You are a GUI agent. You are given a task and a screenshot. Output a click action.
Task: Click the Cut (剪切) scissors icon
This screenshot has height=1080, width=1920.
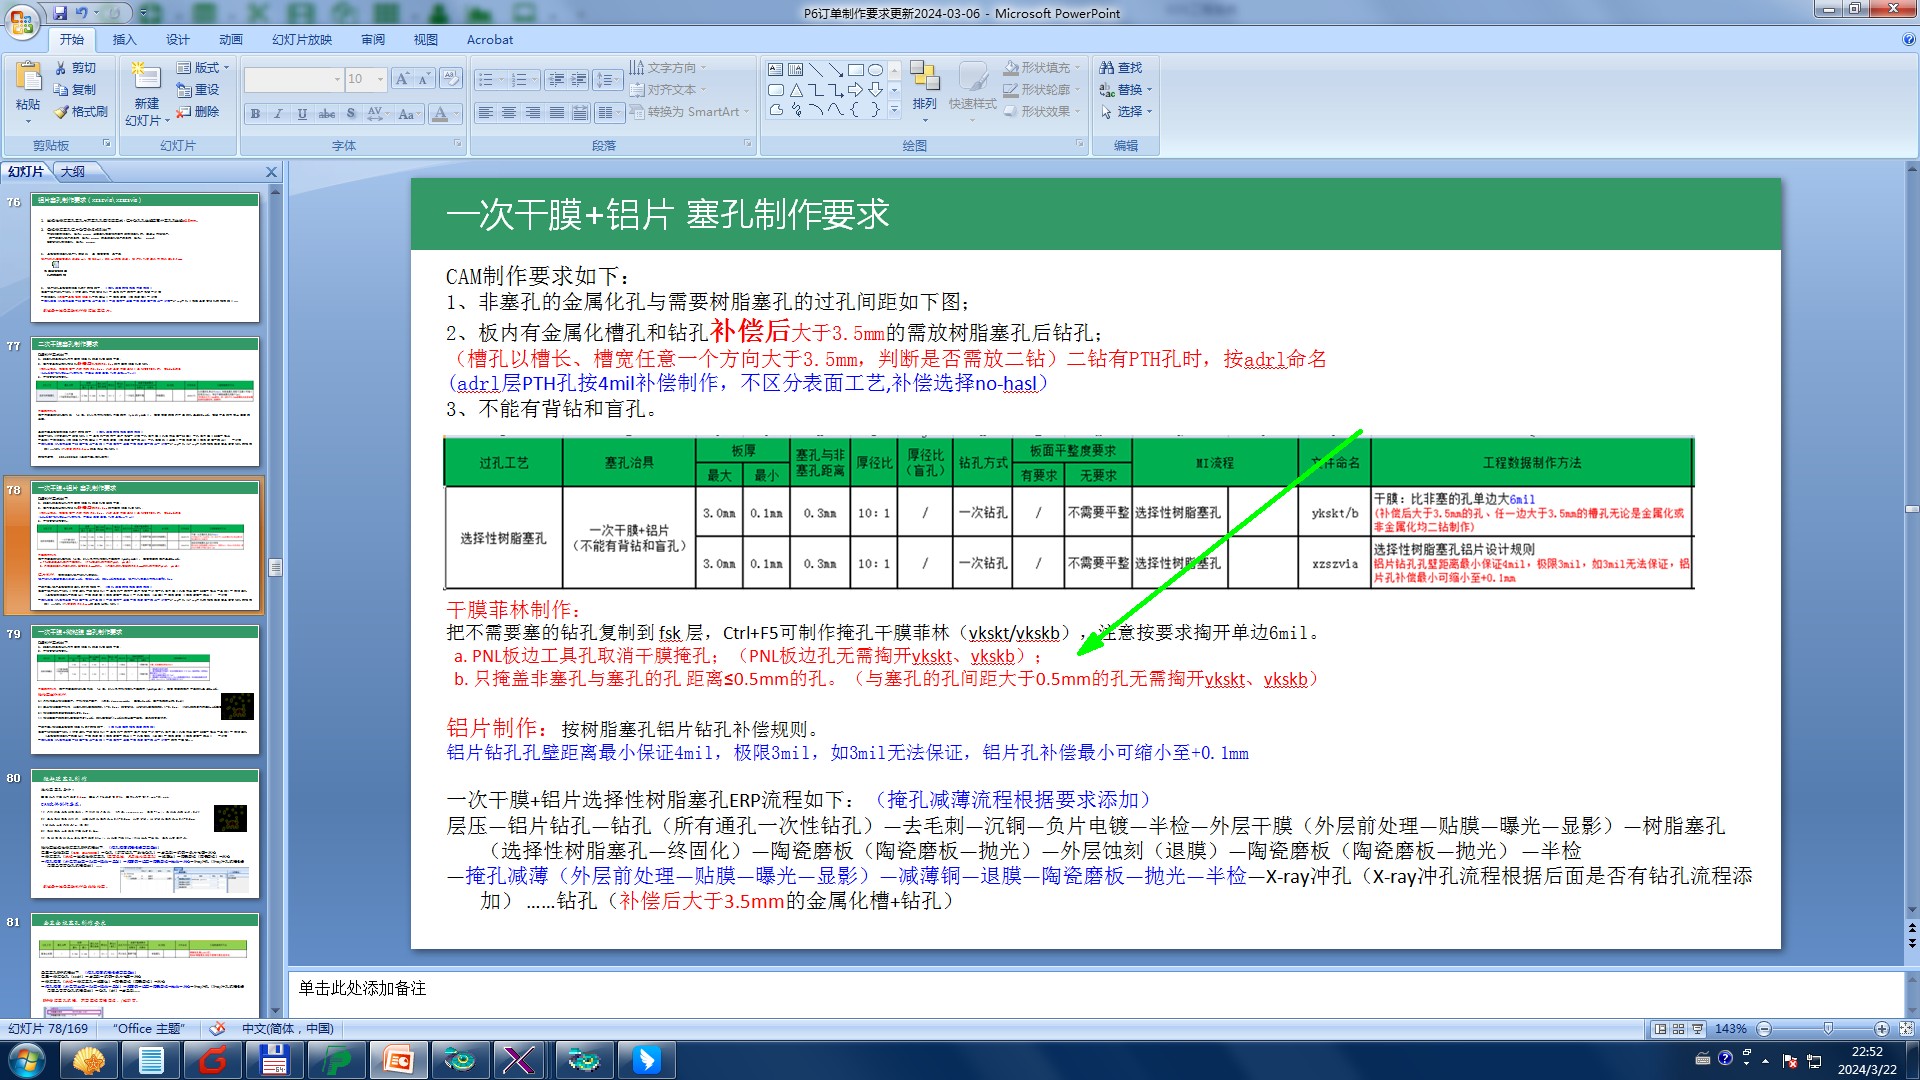[x=62, y=68]
